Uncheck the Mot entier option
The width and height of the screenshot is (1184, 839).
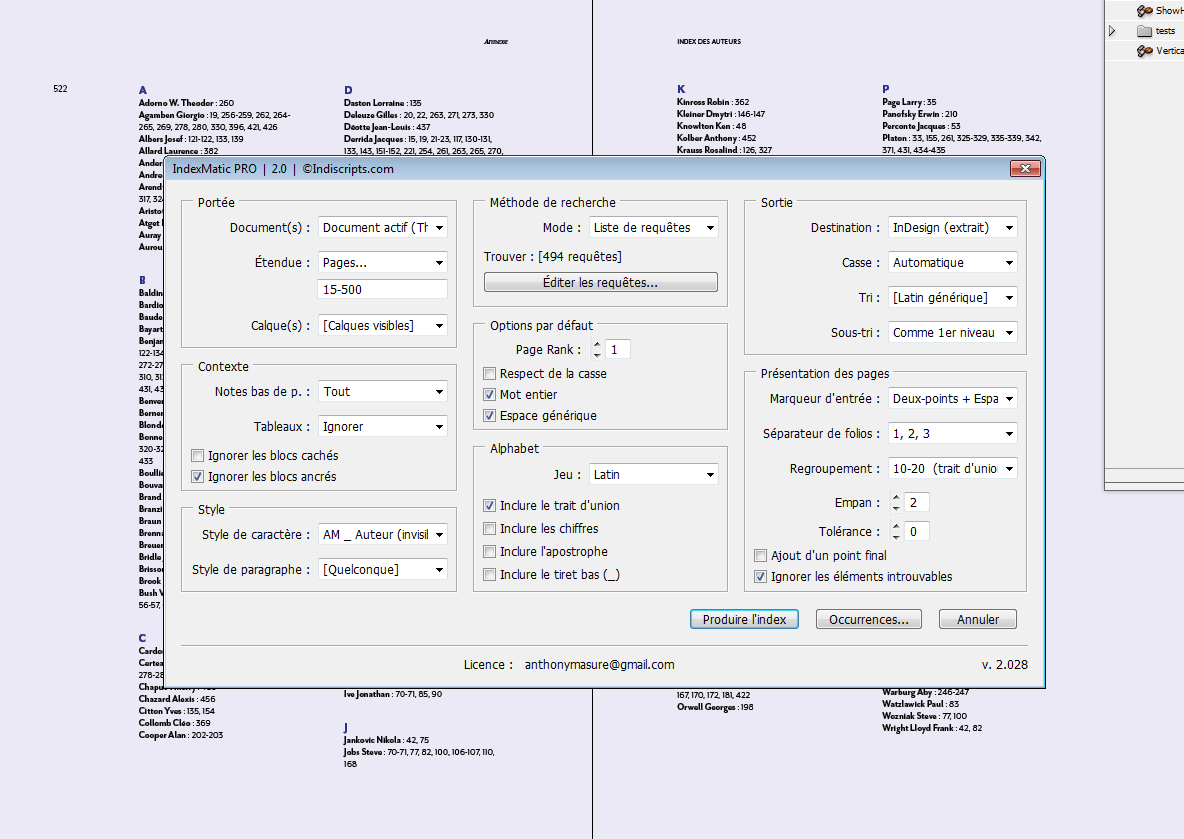pyautogui.click(x=490, y=395)
